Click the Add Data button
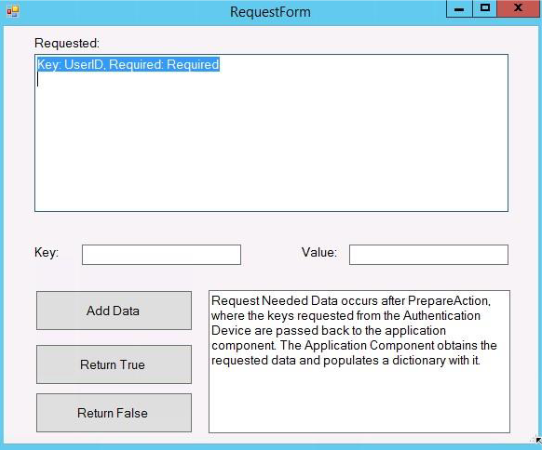Screen dimensions: 542x450 [x=114, y=310]
